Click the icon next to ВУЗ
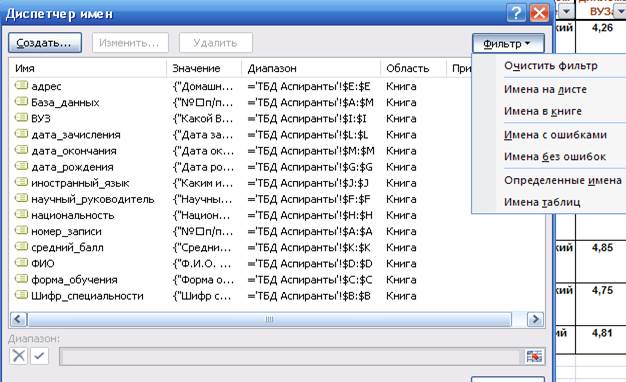Image resolution: width=626 pixels, height=382 pixels. click(21, 118)
